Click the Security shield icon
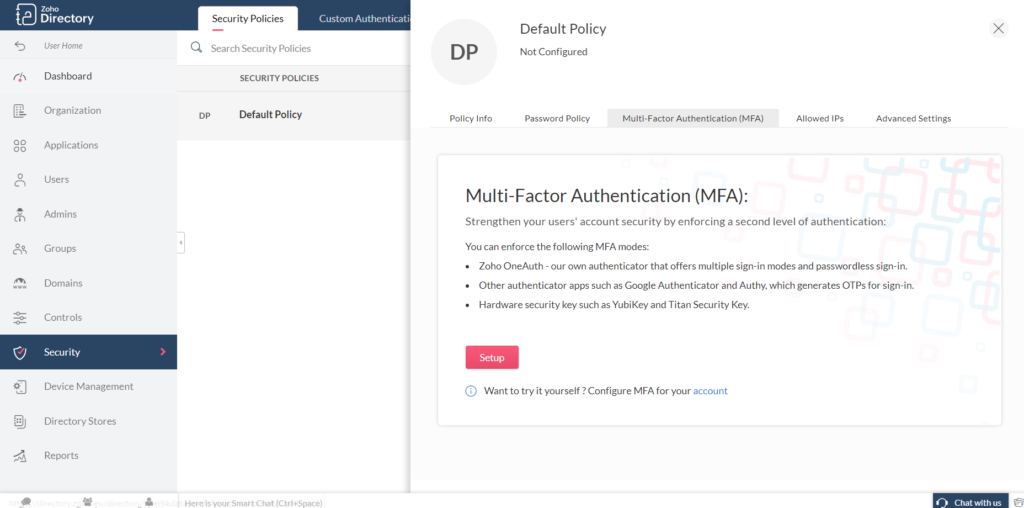 click(x=20, y=353)
